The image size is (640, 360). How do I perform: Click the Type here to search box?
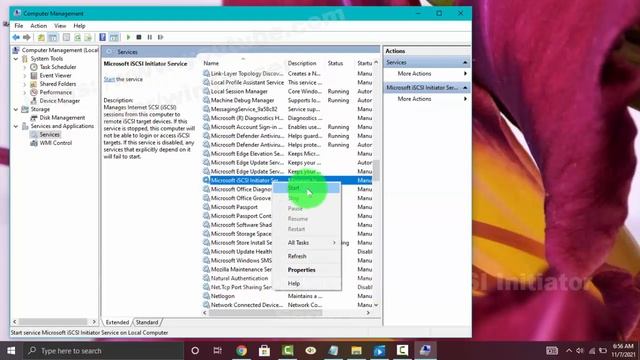102,351
